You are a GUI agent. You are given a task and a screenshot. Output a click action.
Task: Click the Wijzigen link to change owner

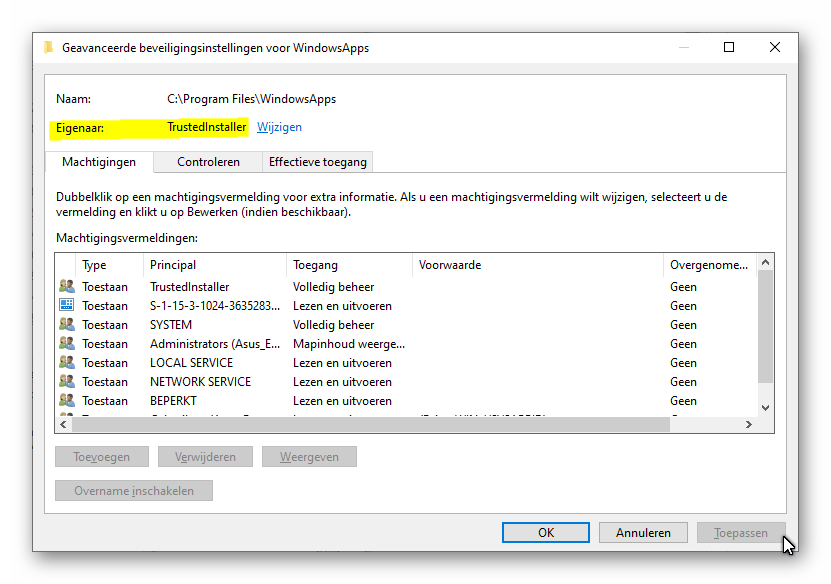click(279, 127)
